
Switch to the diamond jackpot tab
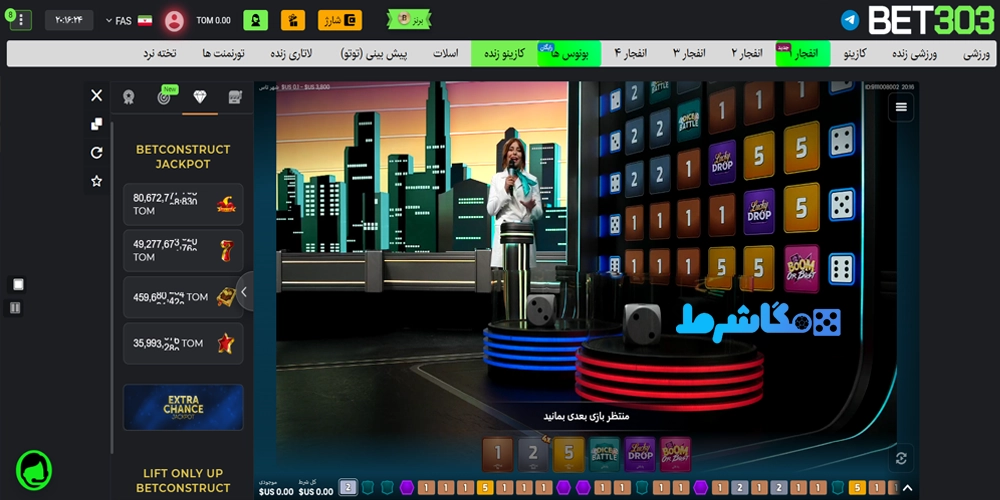200,97
